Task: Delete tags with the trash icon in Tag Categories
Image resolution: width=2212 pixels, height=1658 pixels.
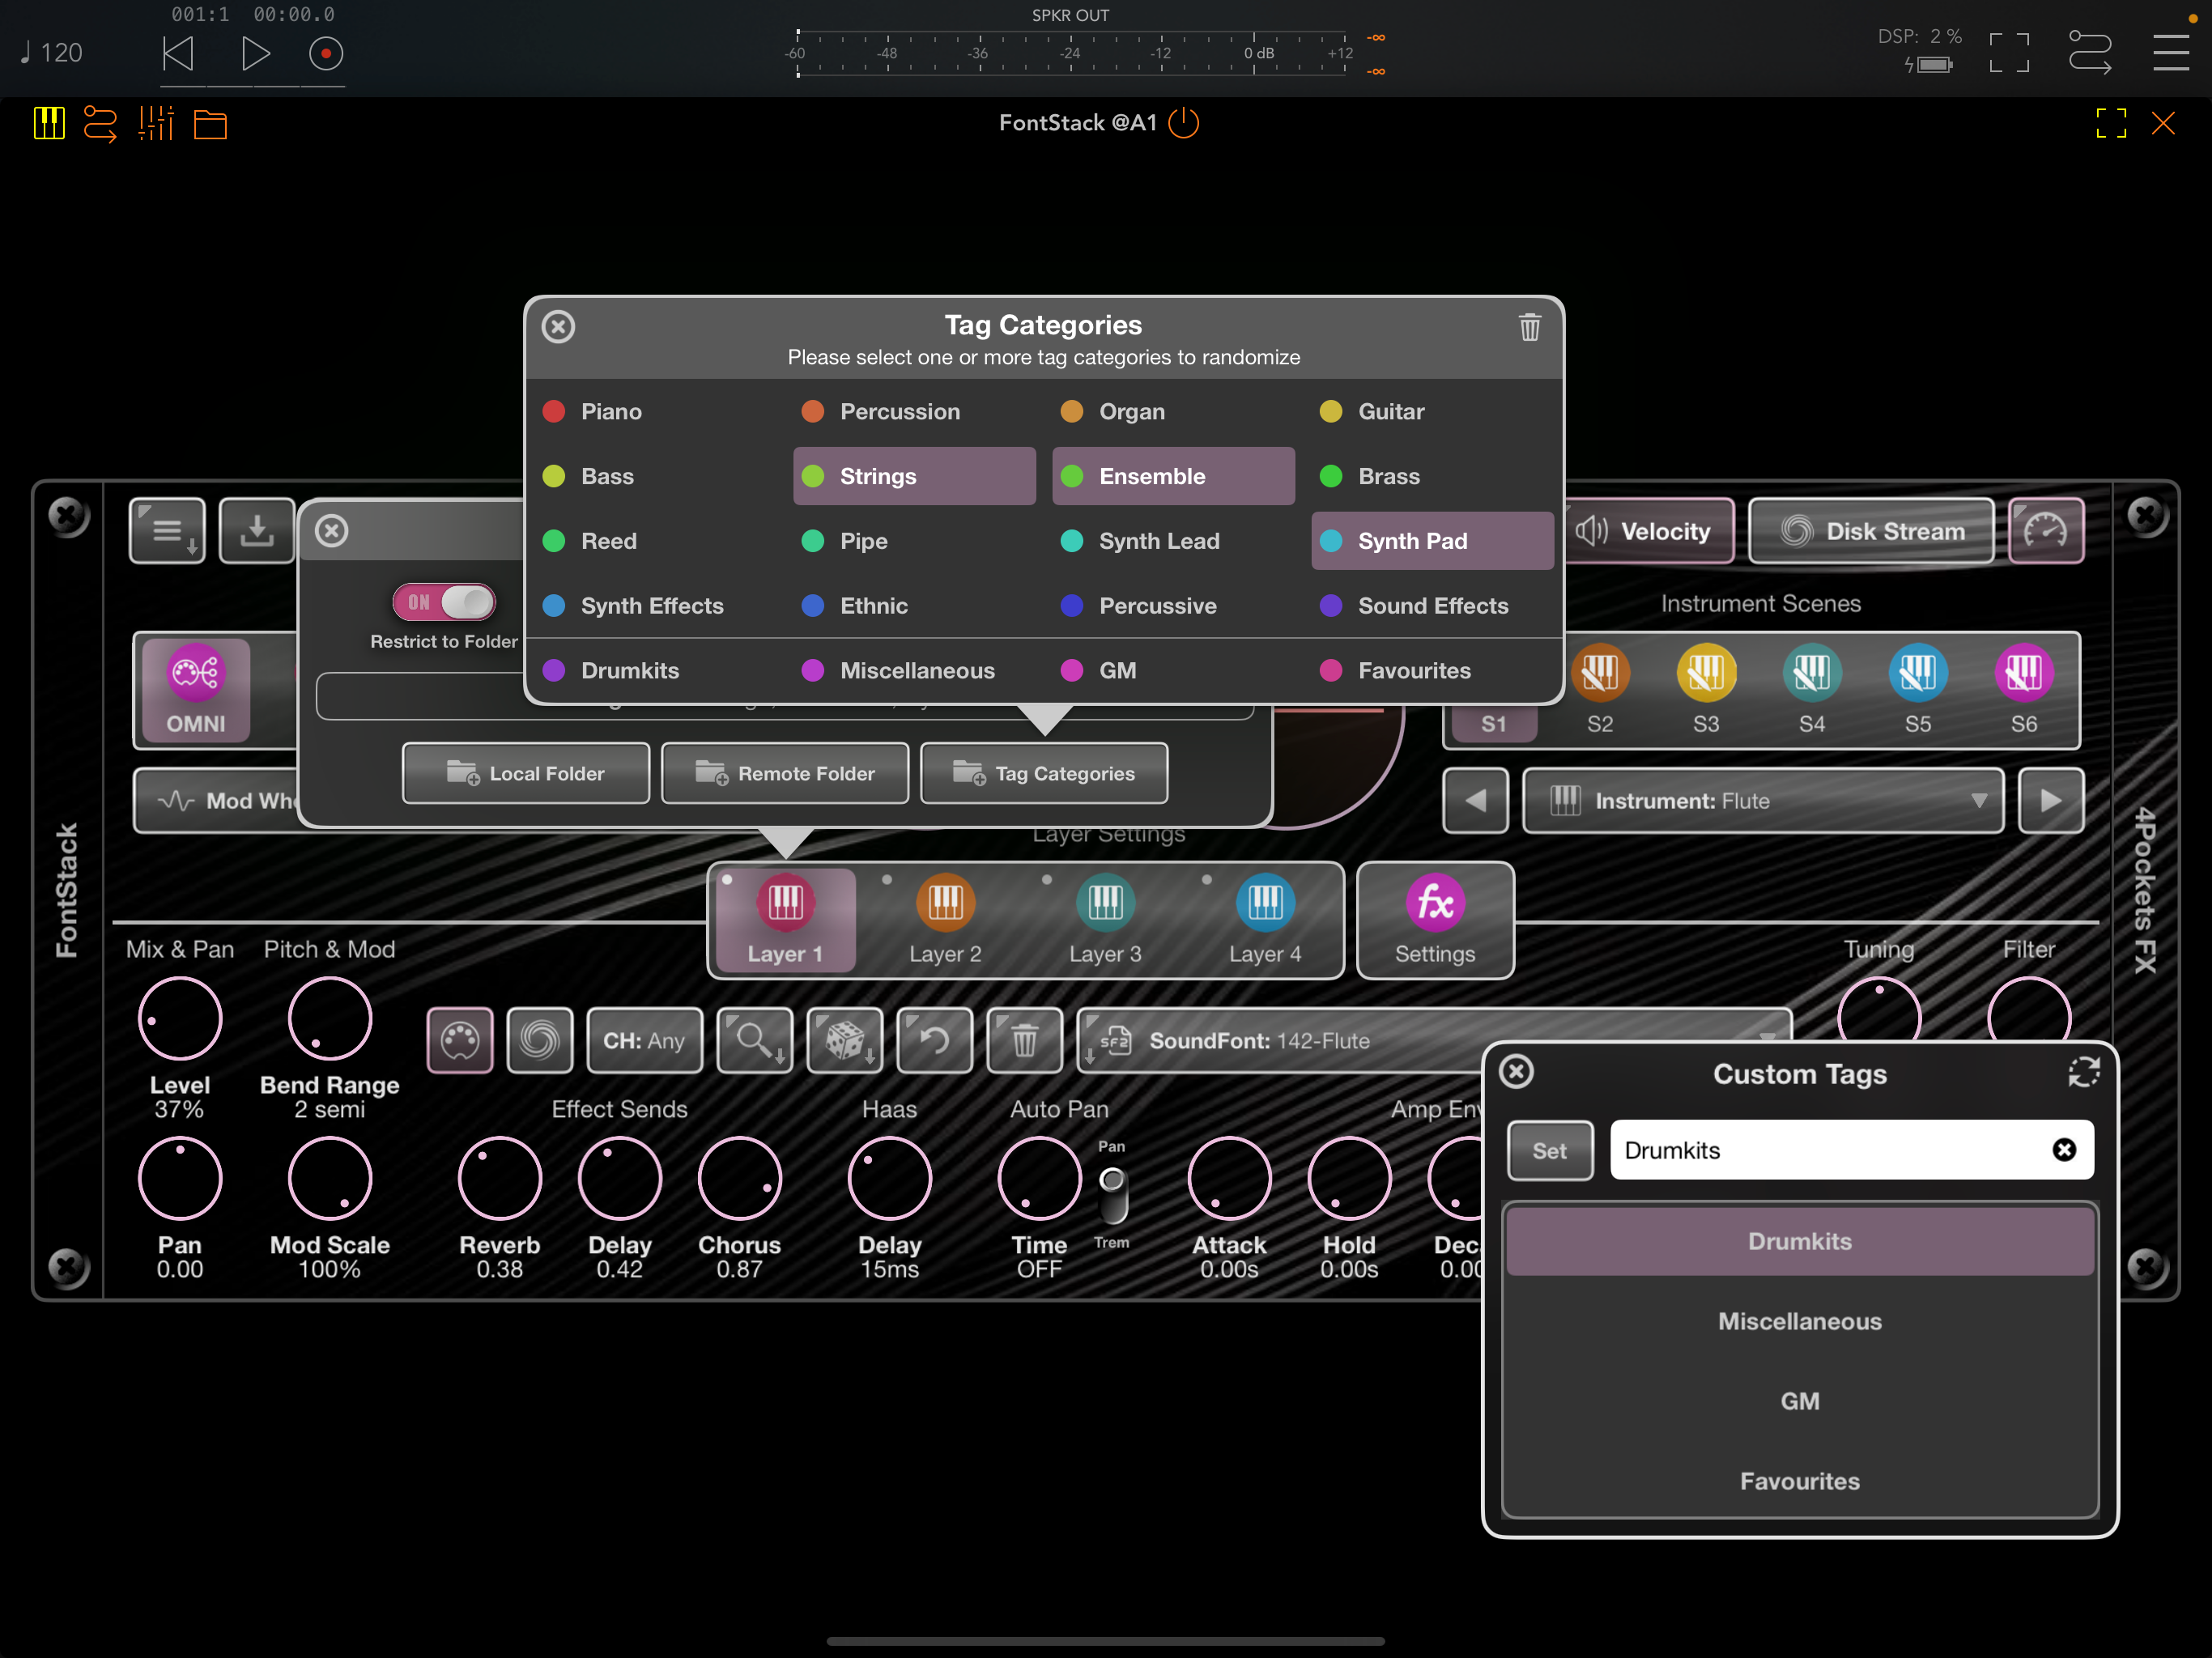Action: [1529, 327]
